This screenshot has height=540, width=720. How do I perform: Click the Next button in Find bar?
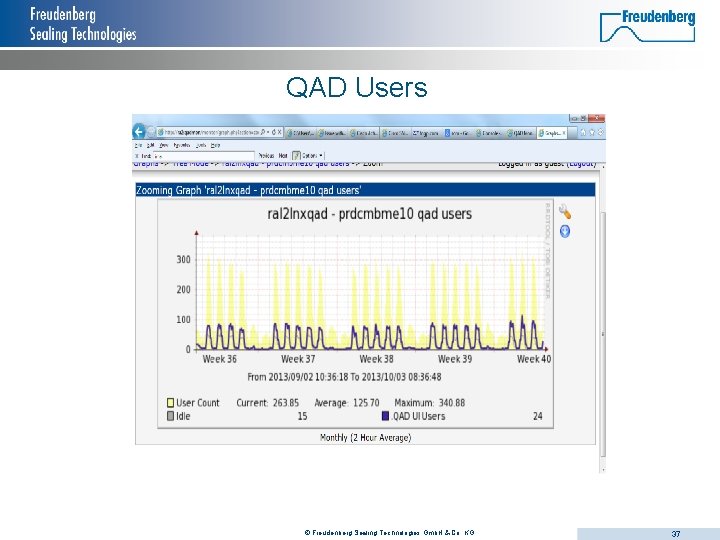click(283, 156)
